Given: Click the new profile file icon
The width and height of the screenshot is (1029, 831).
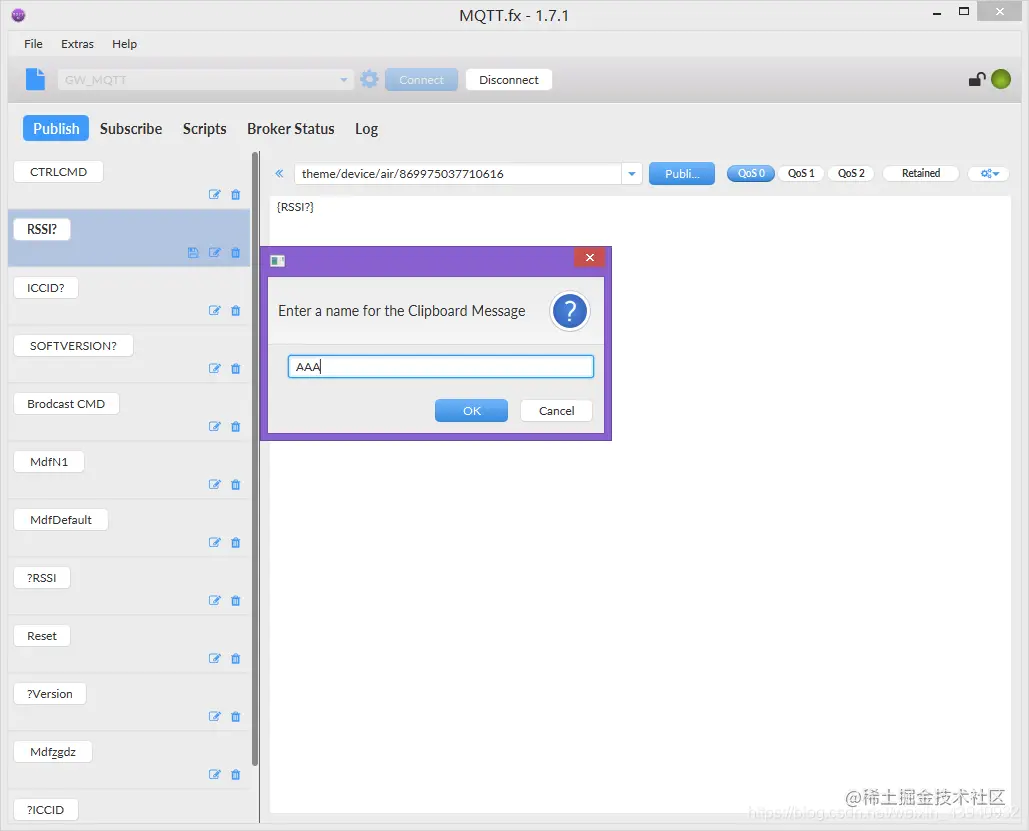Looking at the screenshot, I should tap(35, 79).
